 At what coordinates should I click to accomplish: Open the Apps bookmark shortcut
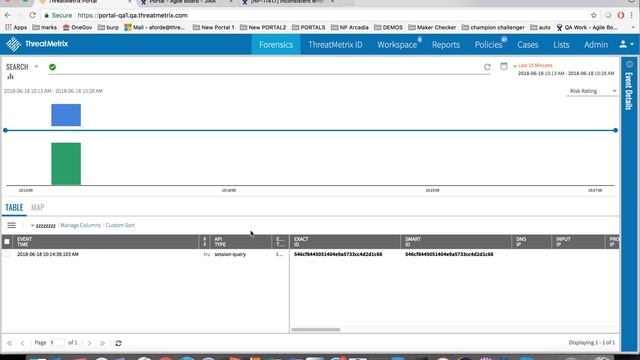[16, 27]
